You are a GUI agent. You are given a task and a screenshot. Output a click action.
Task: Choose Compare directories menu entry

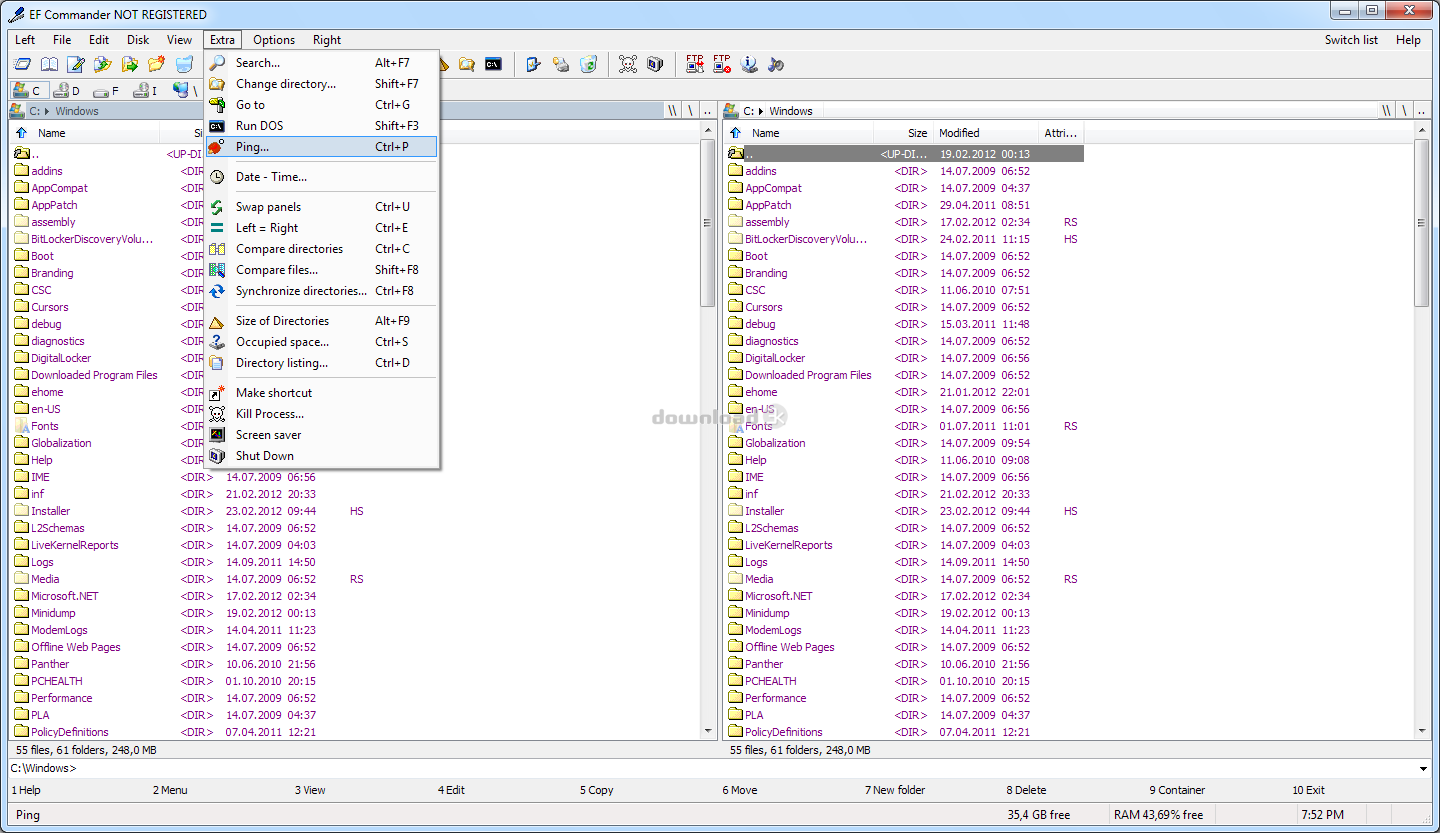pyautogui.click(x=322, y=249)
